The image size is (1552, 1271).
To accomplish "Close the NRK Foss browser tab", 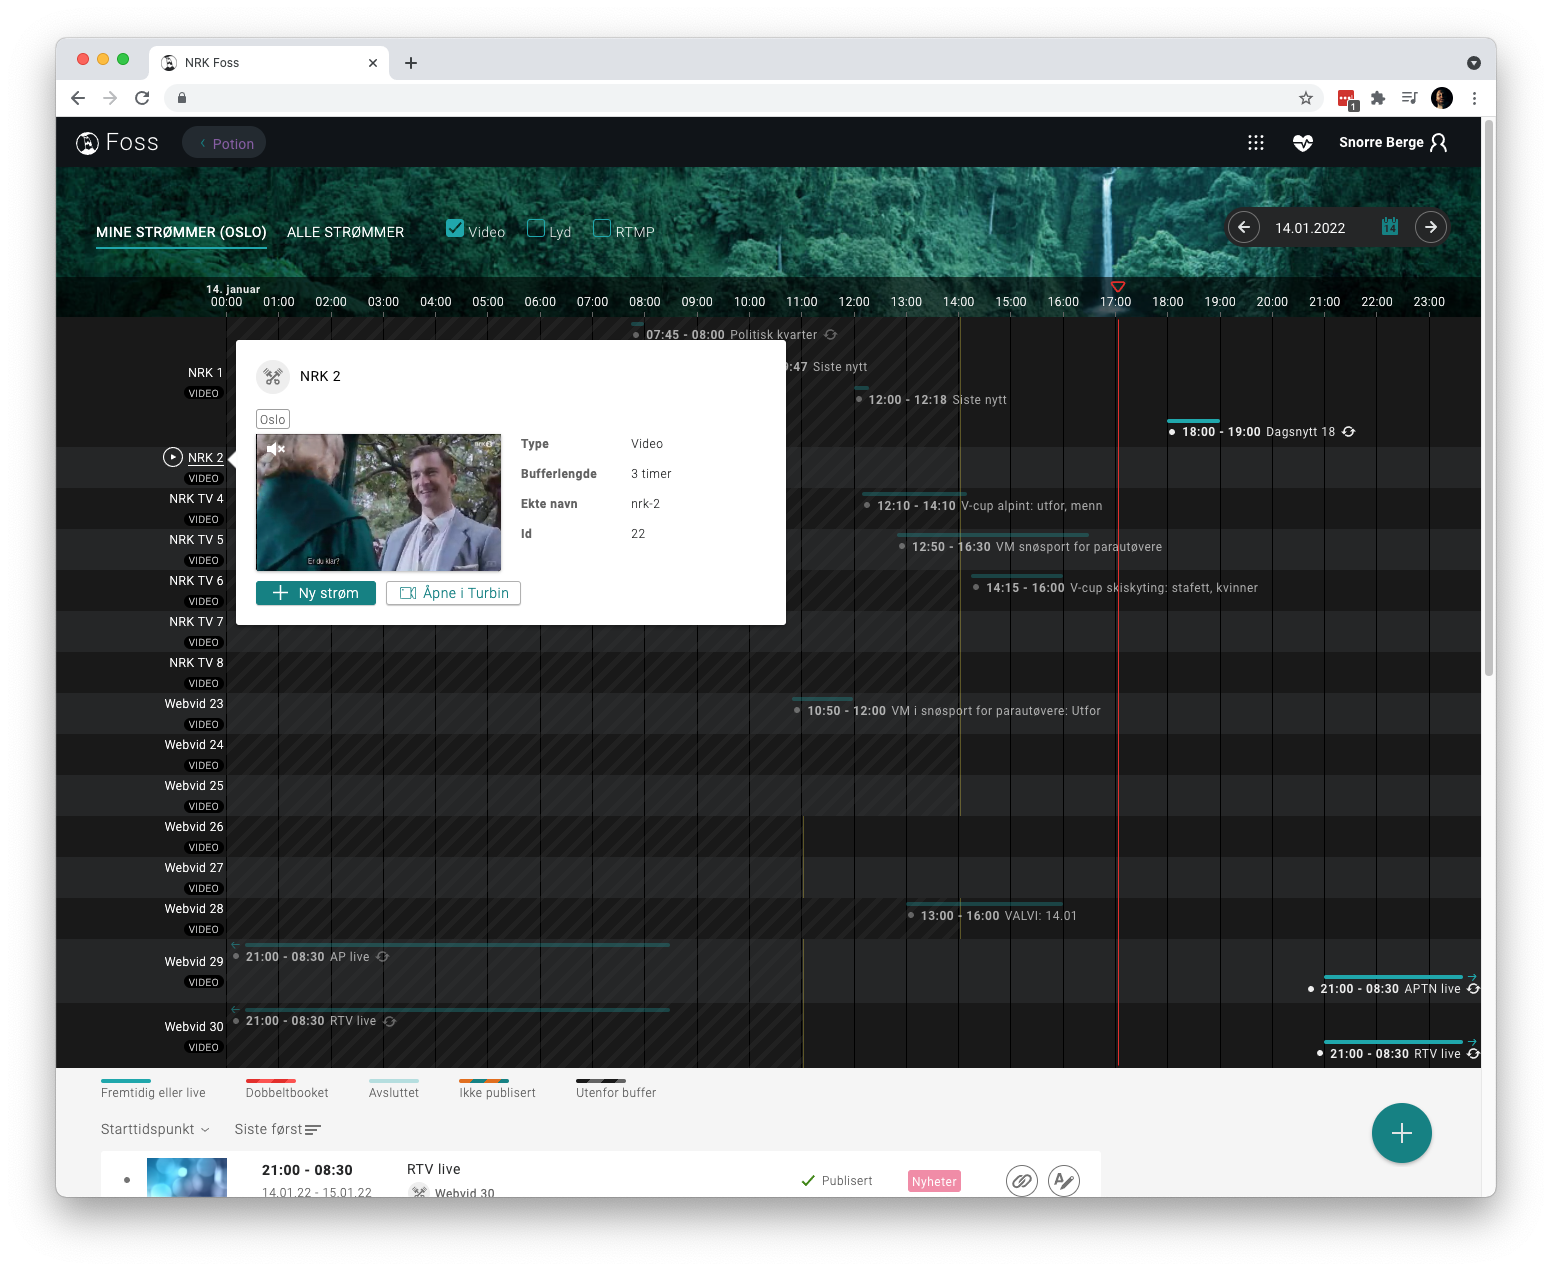I will click(373, 63).
